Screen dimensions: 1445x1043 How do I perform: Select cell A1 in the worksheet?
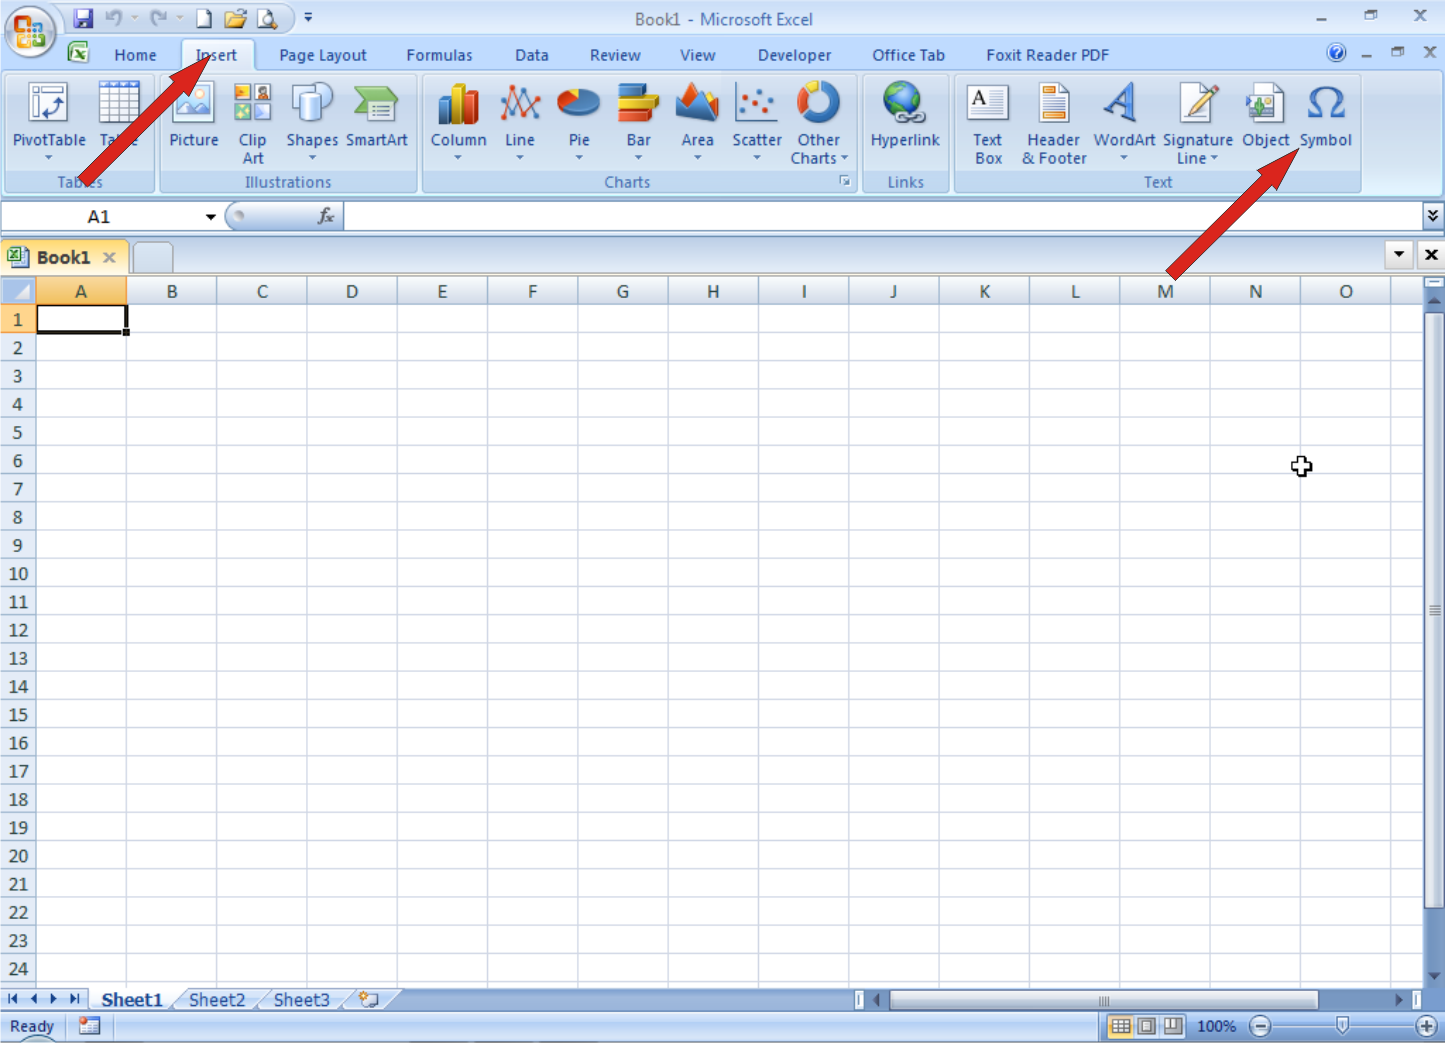81,318
